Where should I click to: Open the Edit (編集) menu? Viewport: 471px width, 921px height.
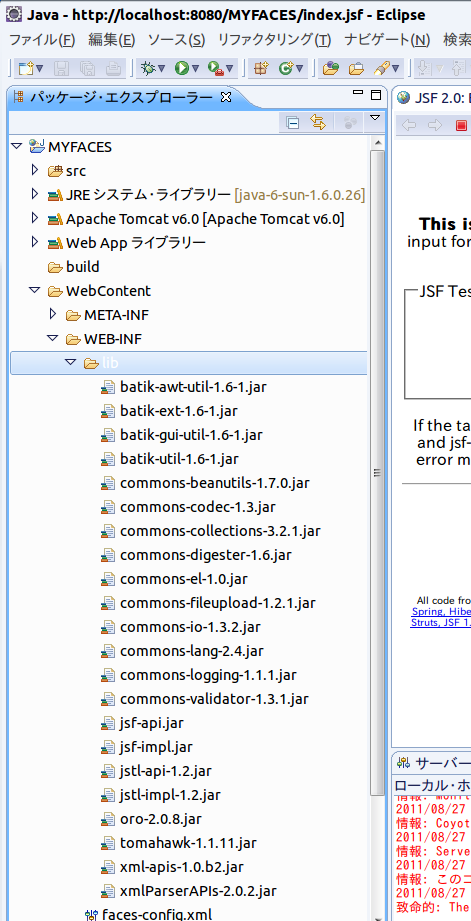click(x=112, y=40)
